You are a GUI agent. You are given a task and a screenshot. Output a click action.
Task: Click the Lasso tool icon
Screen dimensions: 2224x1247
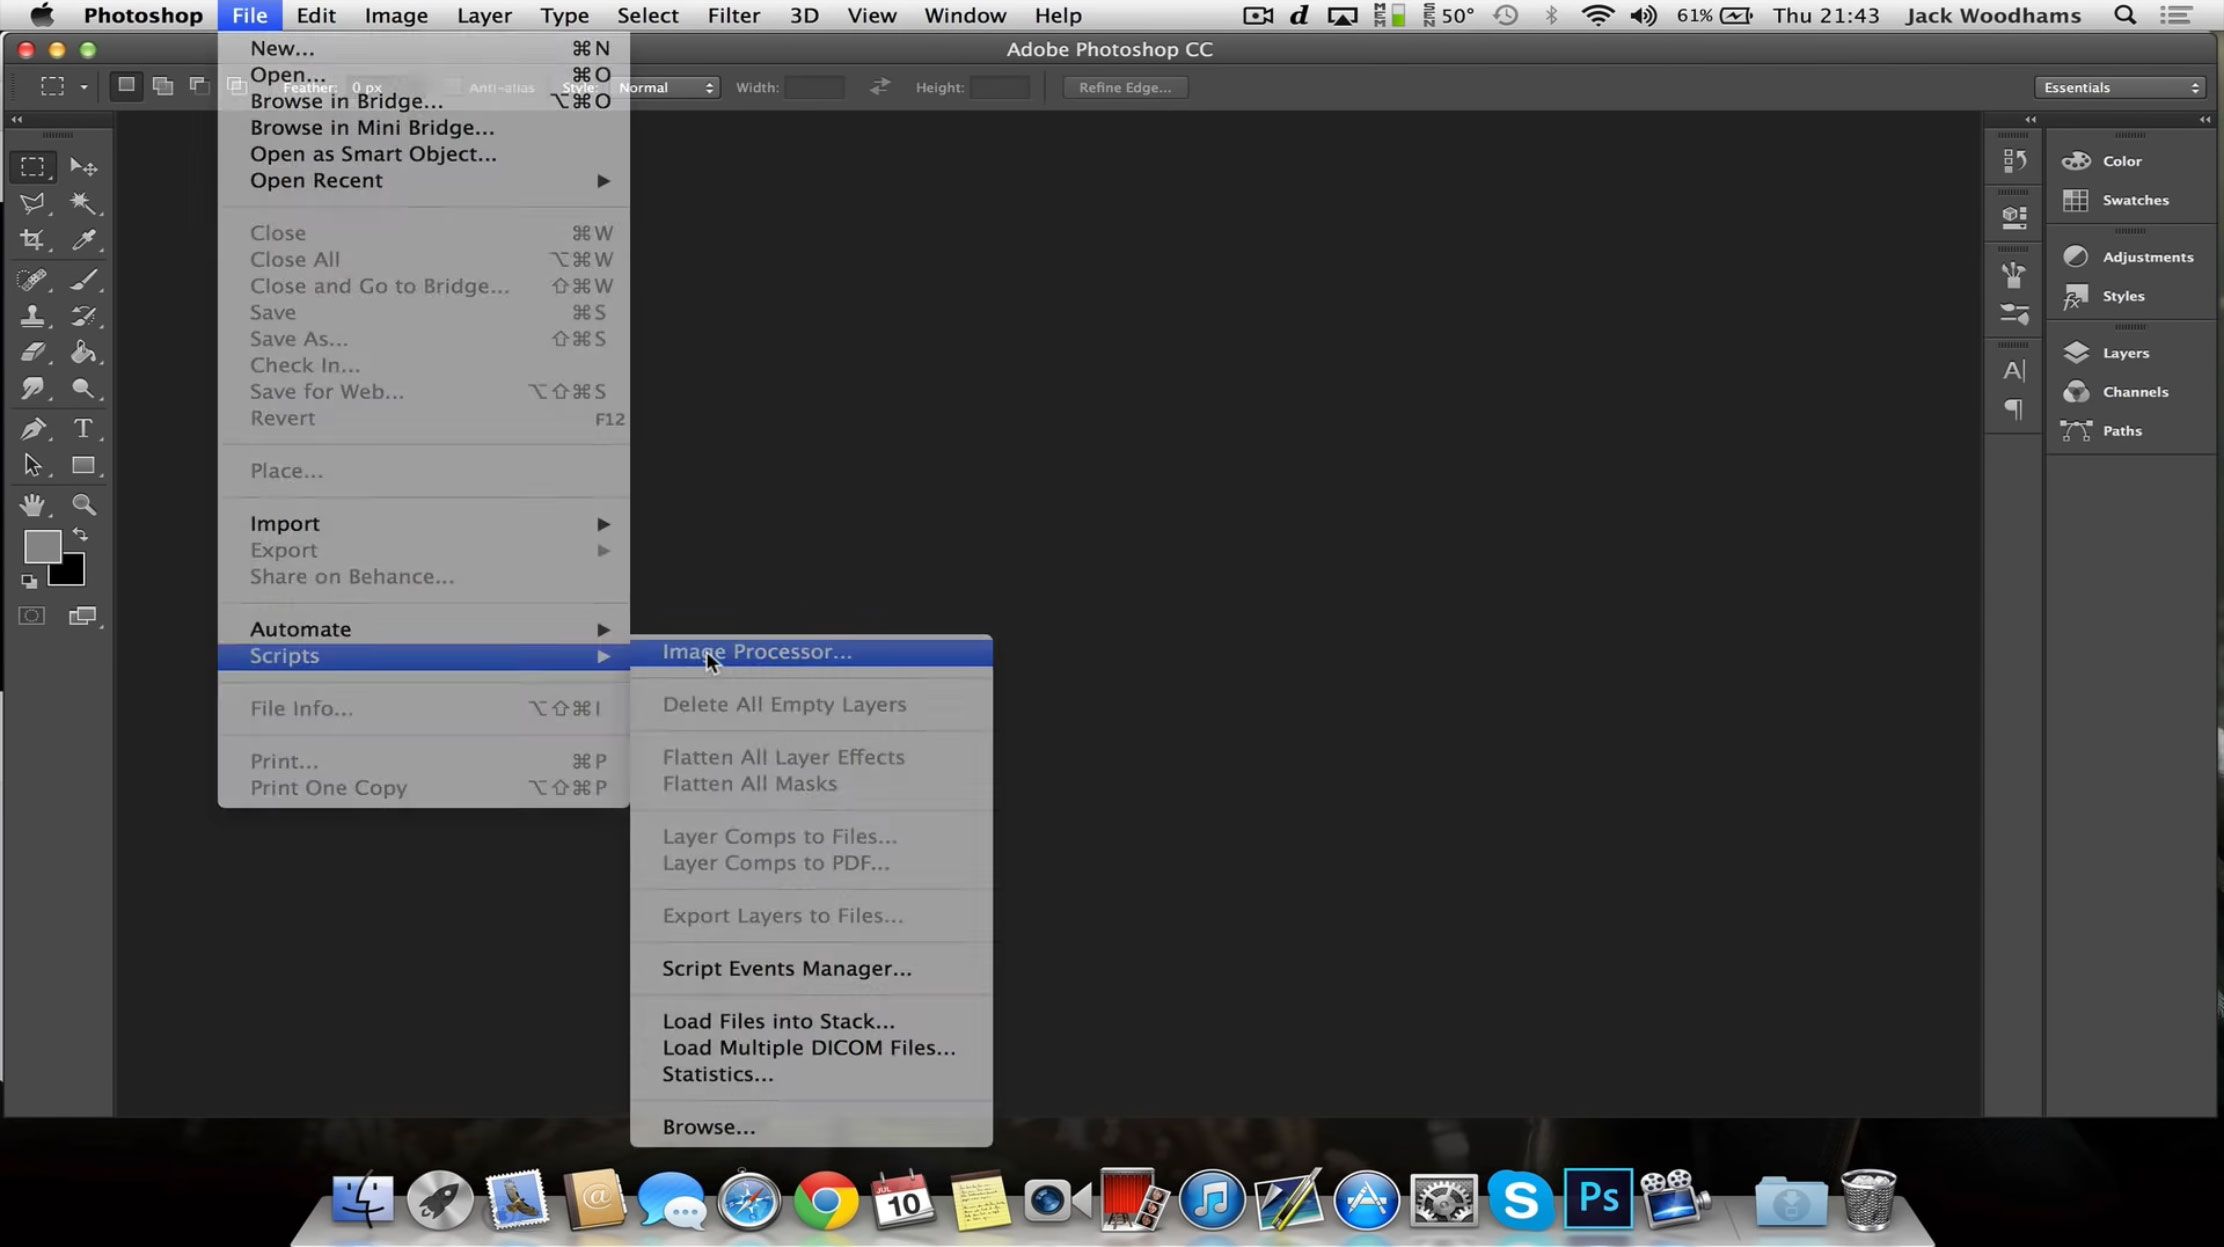click(x=32, y=200)
